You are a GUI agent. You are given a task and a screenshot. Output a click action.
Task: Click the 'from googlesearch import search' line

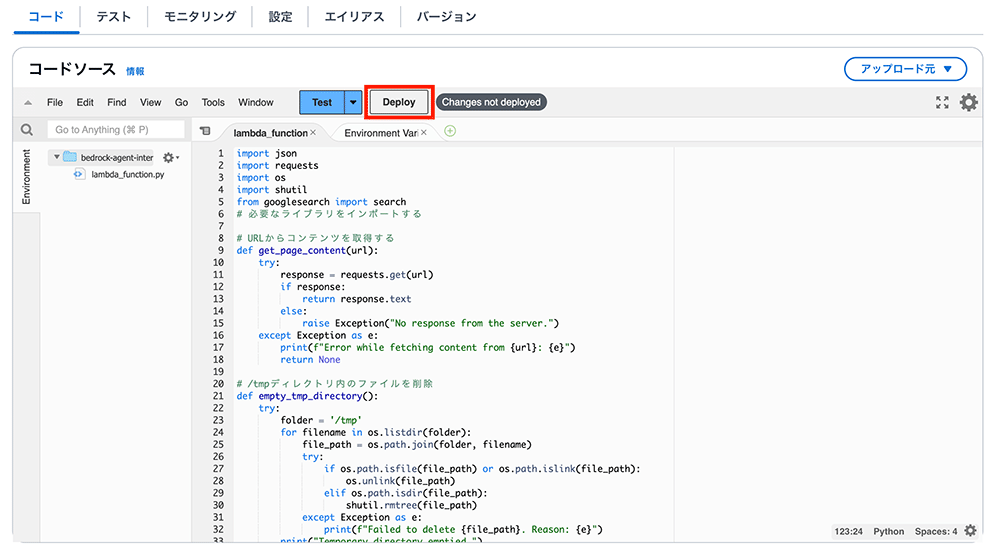coord(321,201)
